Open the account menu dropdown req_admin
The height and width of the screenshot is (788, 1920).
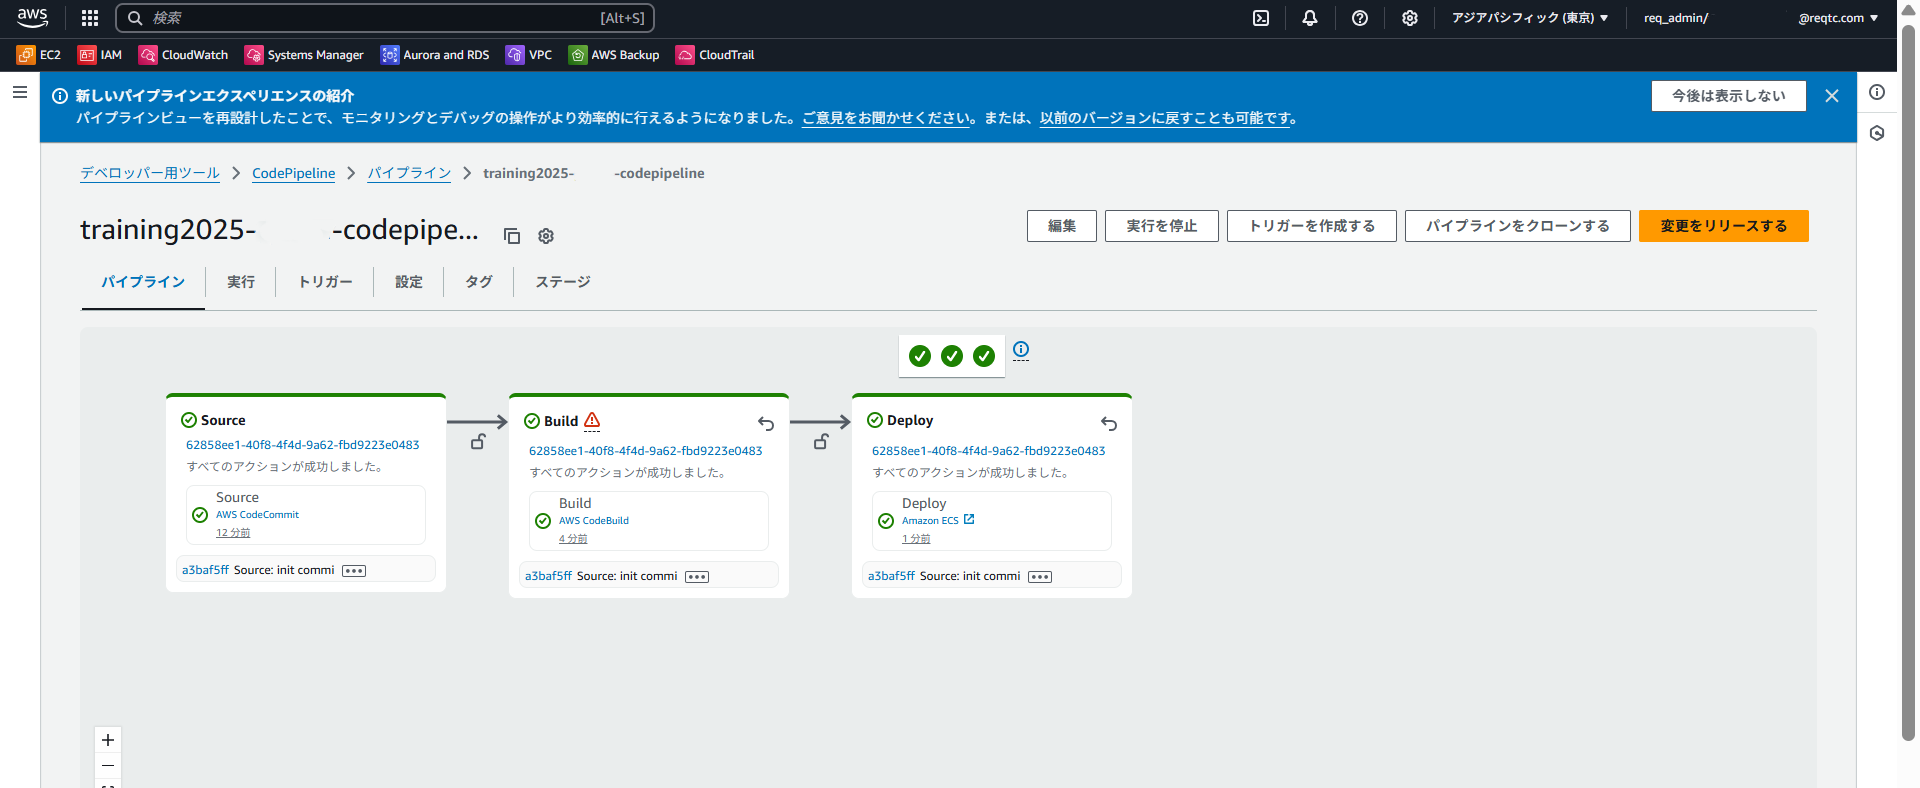click(1761, 18)
